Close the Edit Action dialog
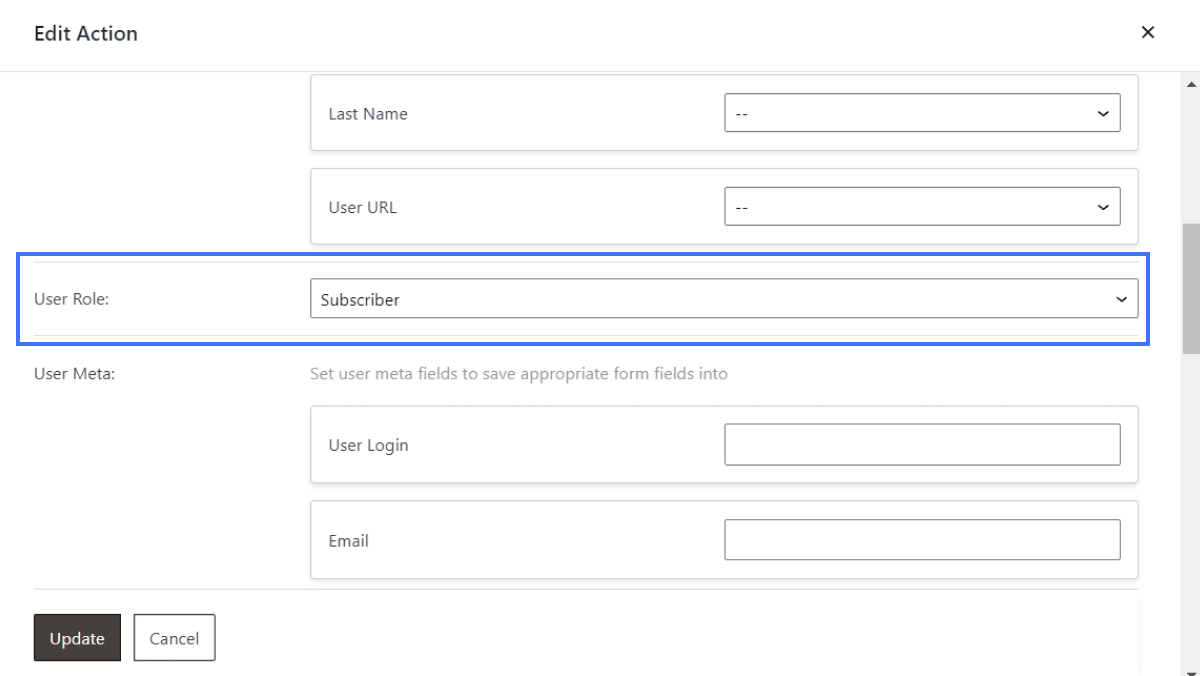The image size is (1200, 676). (x=1148, y=32)
